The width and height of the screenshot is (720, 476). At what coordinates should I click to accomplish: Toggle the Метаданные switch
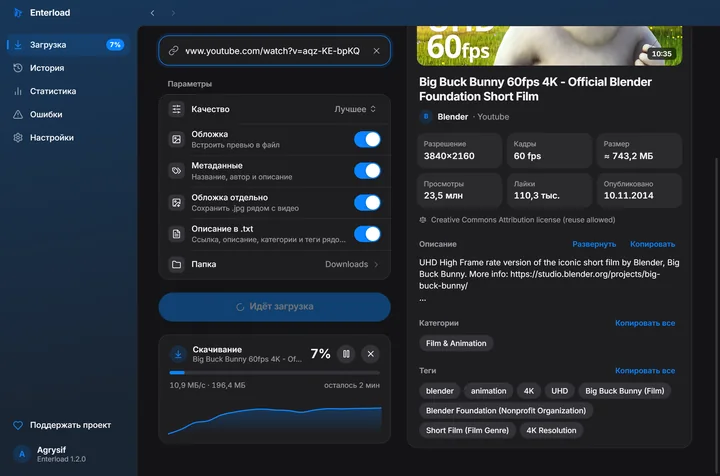click(x=367, y=171)
